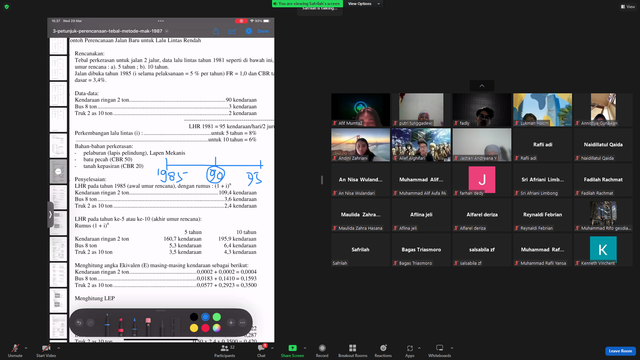Click the share icon in PDF header
This screenshot has width=640, height=360.
coord(216,31)
